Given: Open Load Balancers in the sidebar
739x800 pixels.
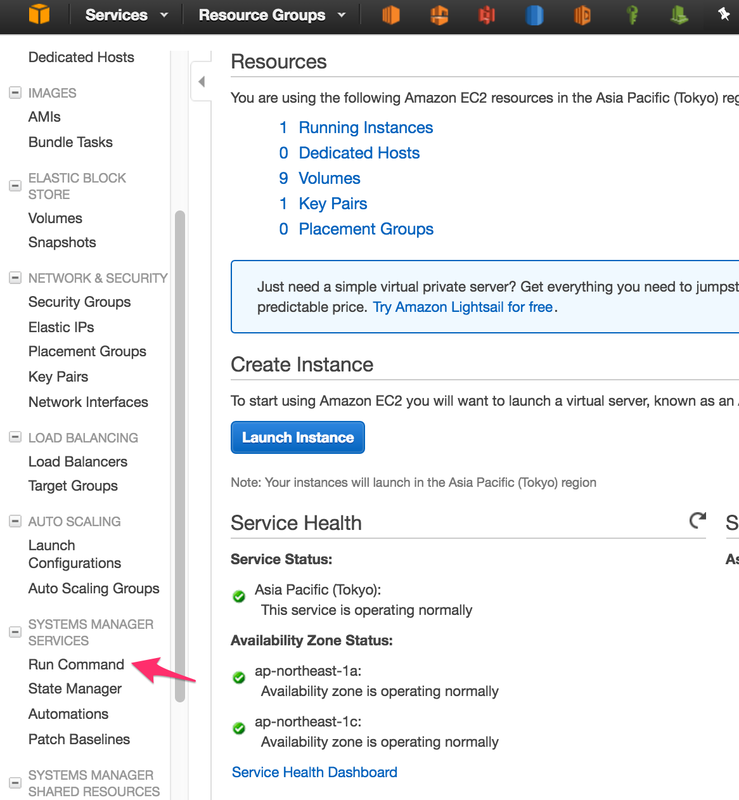Looking at the screenshot, I should click(78, 462).
